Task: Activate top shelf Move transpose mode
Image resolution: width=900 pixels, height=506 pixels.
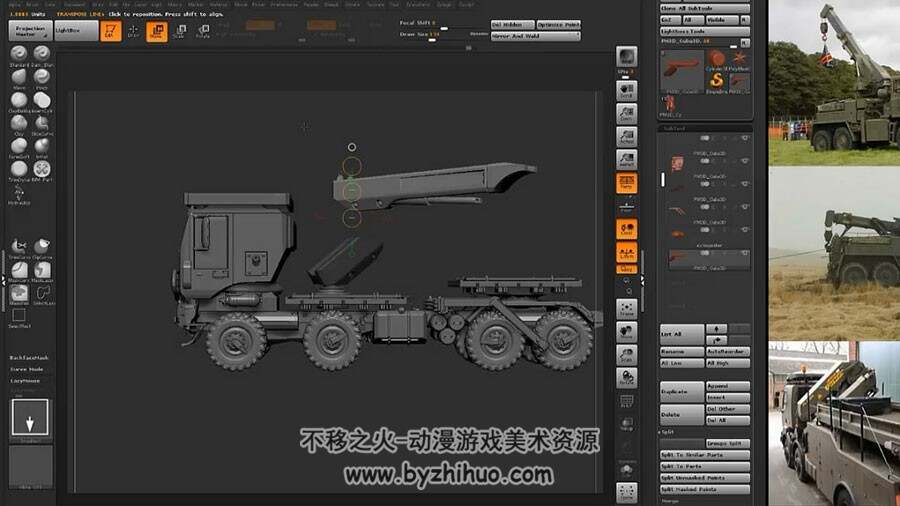Action: pos(156,30)
